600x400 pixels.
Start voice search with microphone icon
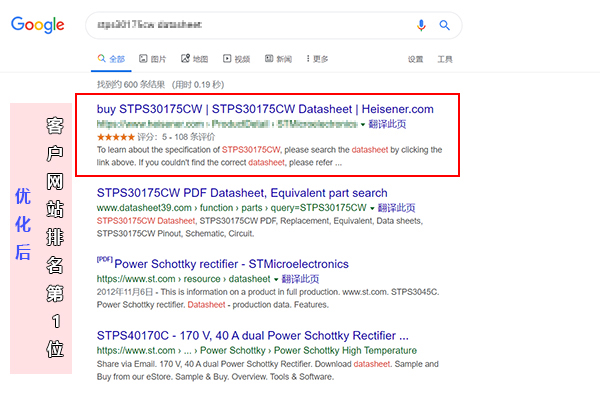[421, 25]
